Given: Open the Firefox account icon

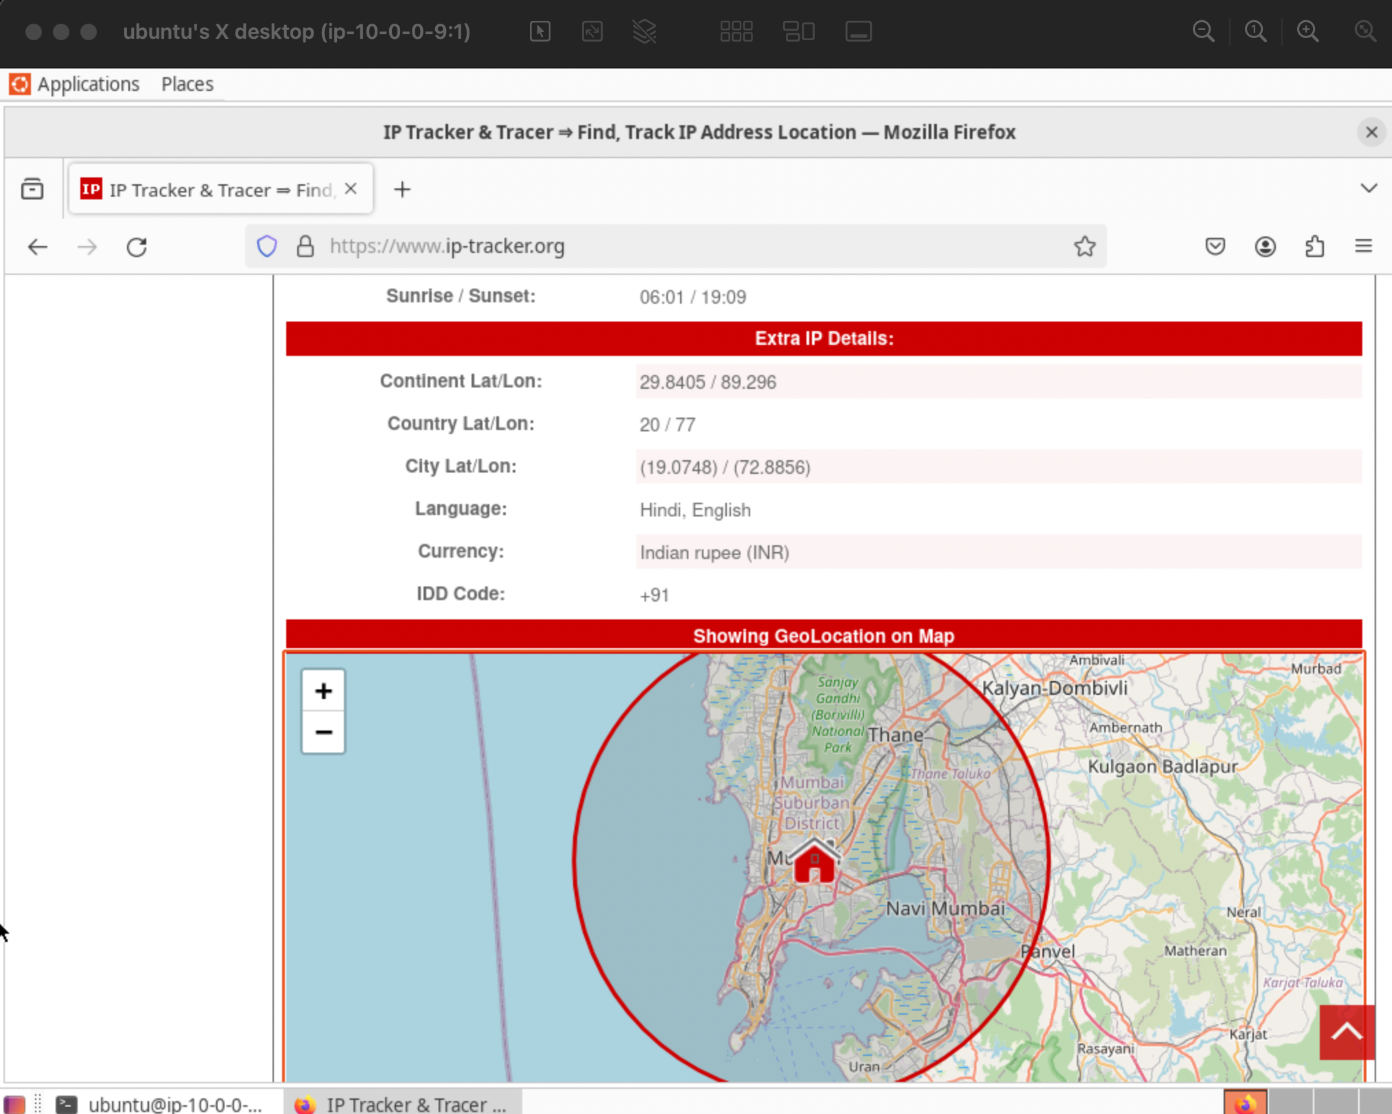Looking at the screenshot, I should (1265, 246).
